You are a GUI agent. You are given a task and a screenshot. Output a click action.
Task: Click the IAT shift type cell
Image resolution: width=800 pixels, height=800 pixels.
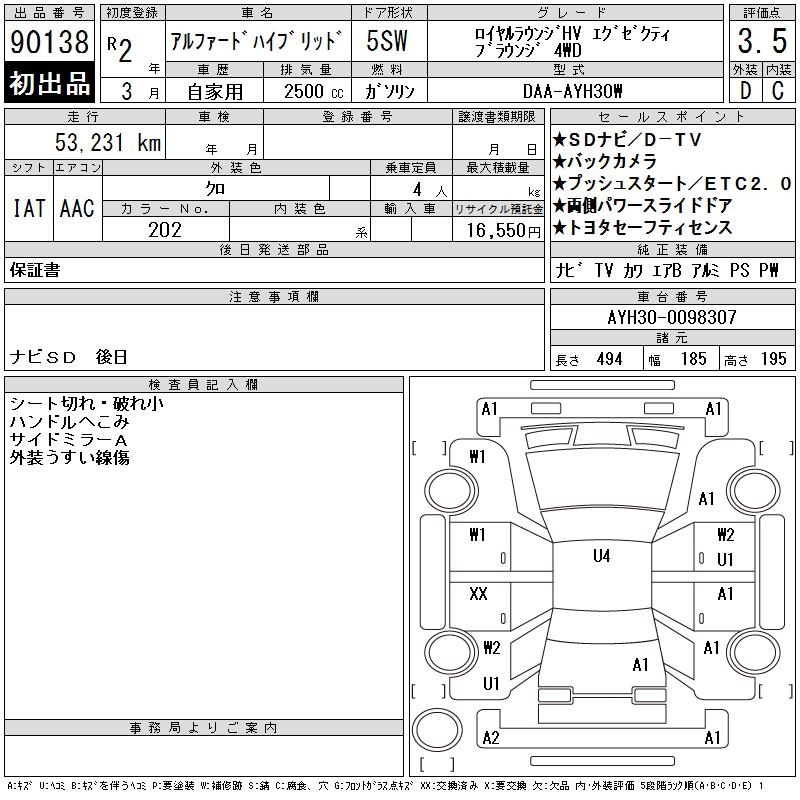coord(28,208)
